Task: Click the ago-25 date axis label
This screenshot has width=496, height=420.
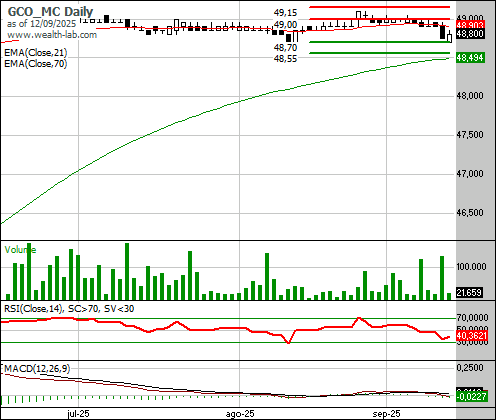Action: coord(240,414)
